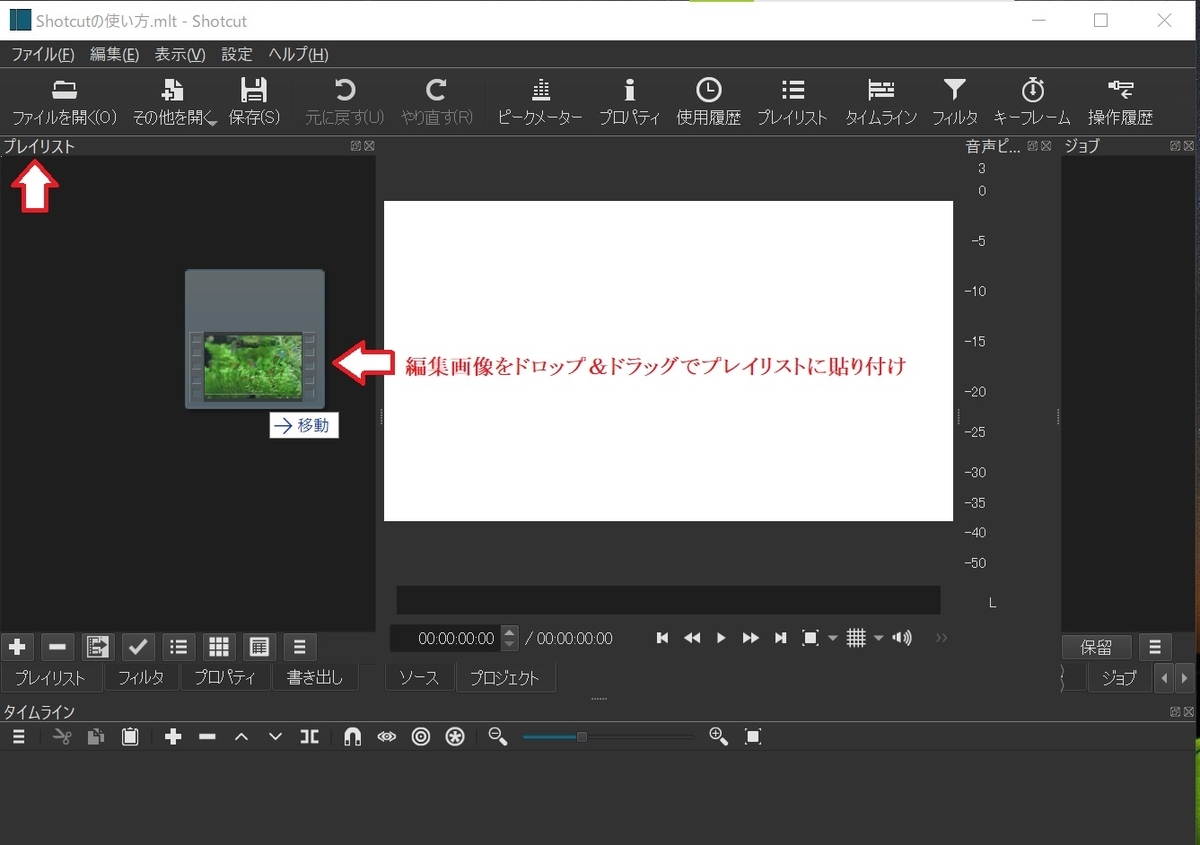
Task: Click the timeline paste clipboard icon
Action: [130, 737]
